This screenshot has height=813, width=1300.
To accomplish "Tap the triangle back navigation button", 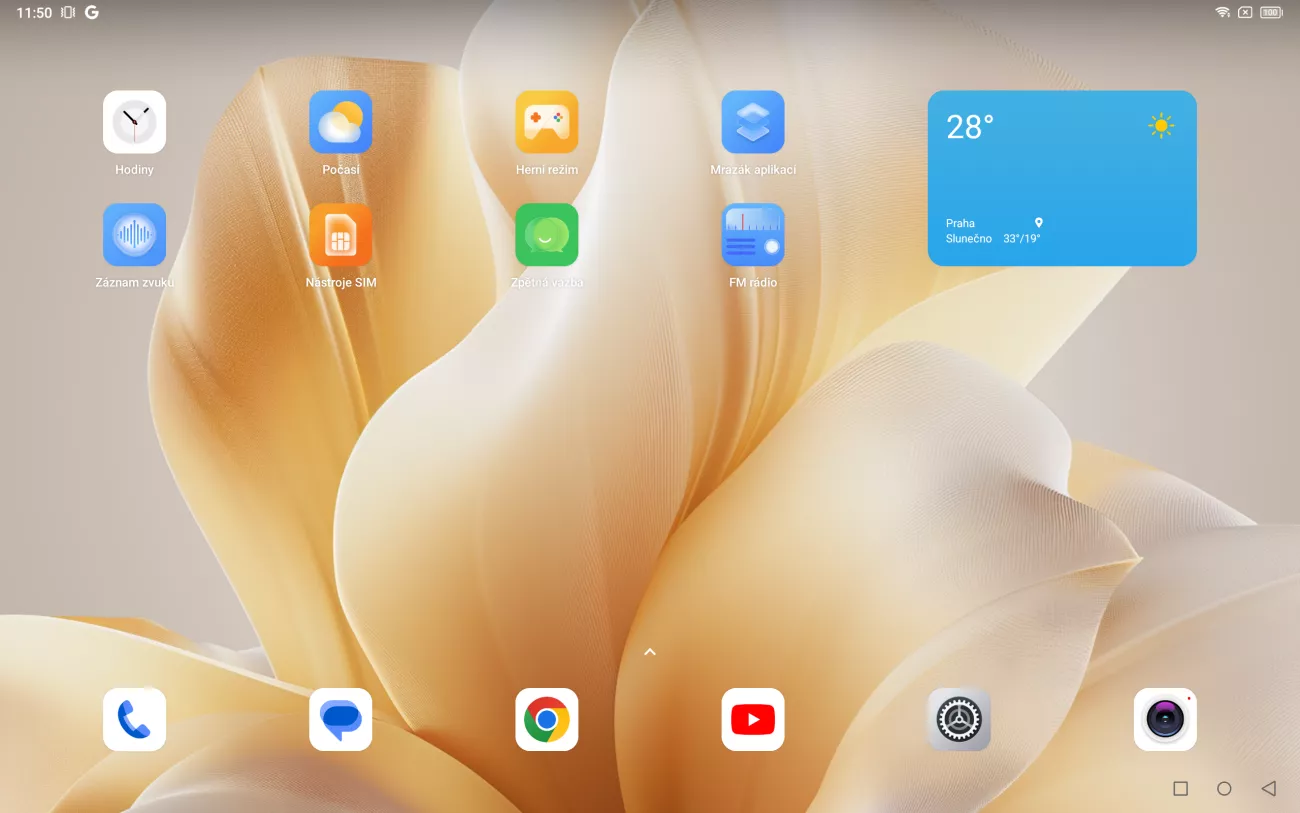I will coord(1268,789).
